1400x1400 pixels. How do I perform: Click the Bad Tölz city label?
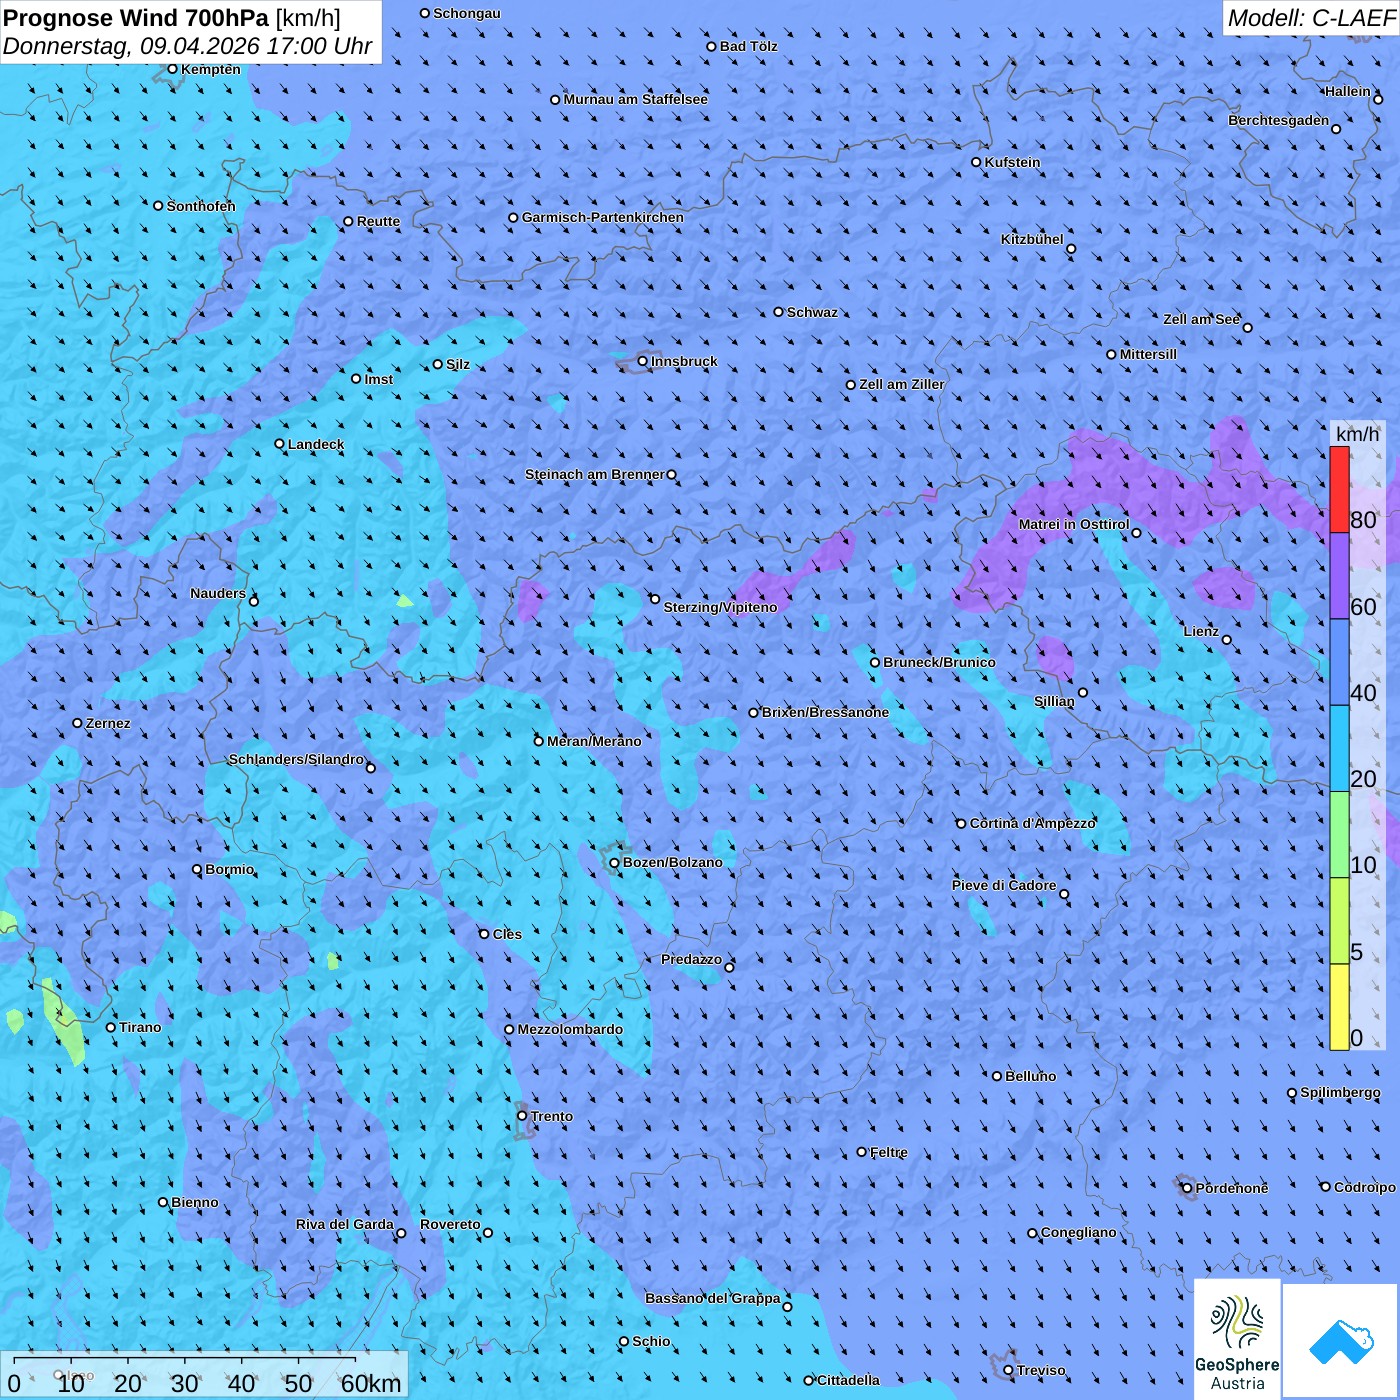coord(748,46)
